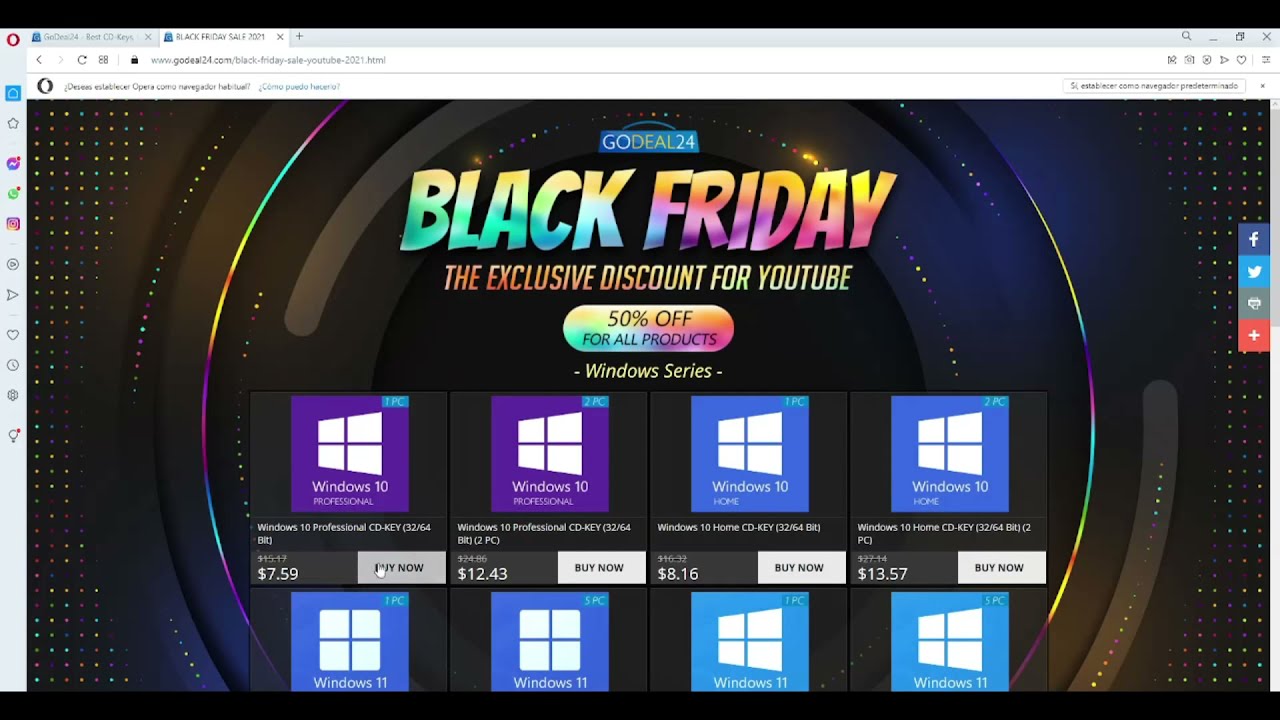Open 'Windows 10 Home CD-KEY (32/64 Bit) (2 PC)' title
1280x720 pixels.
pos(944,533)
